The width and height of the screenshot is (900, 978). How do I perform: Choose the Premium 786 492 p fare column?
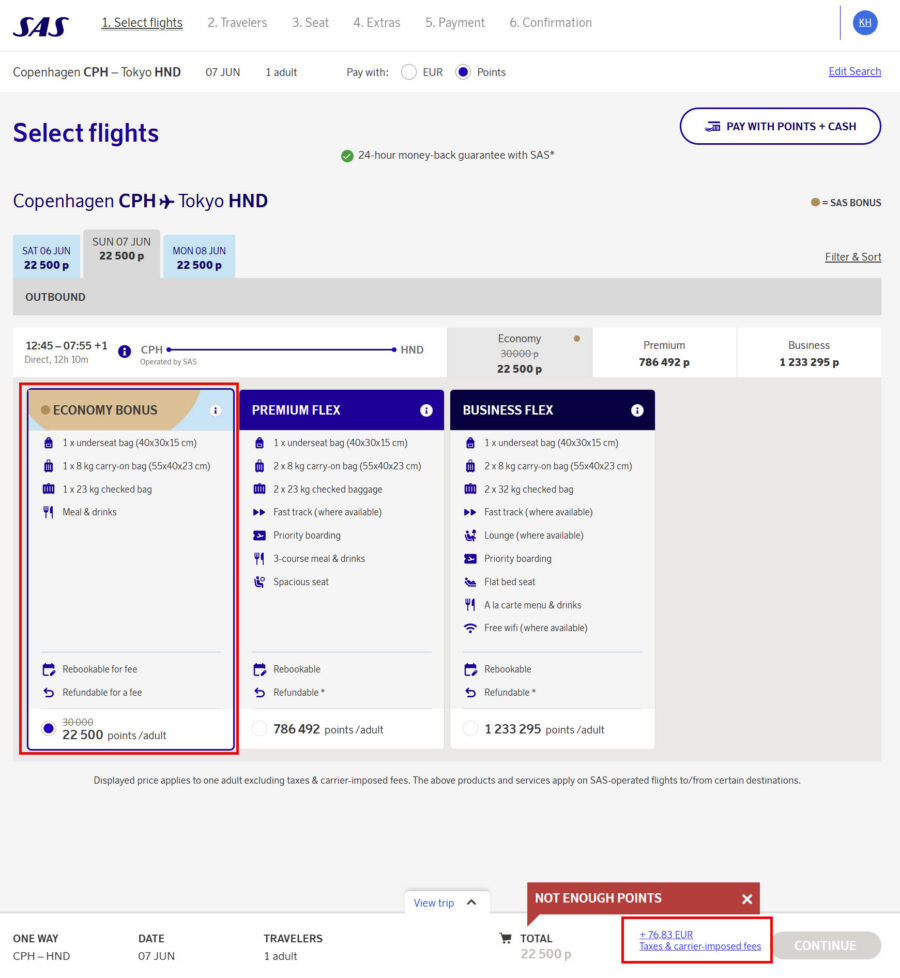click(x=664, y=353)
